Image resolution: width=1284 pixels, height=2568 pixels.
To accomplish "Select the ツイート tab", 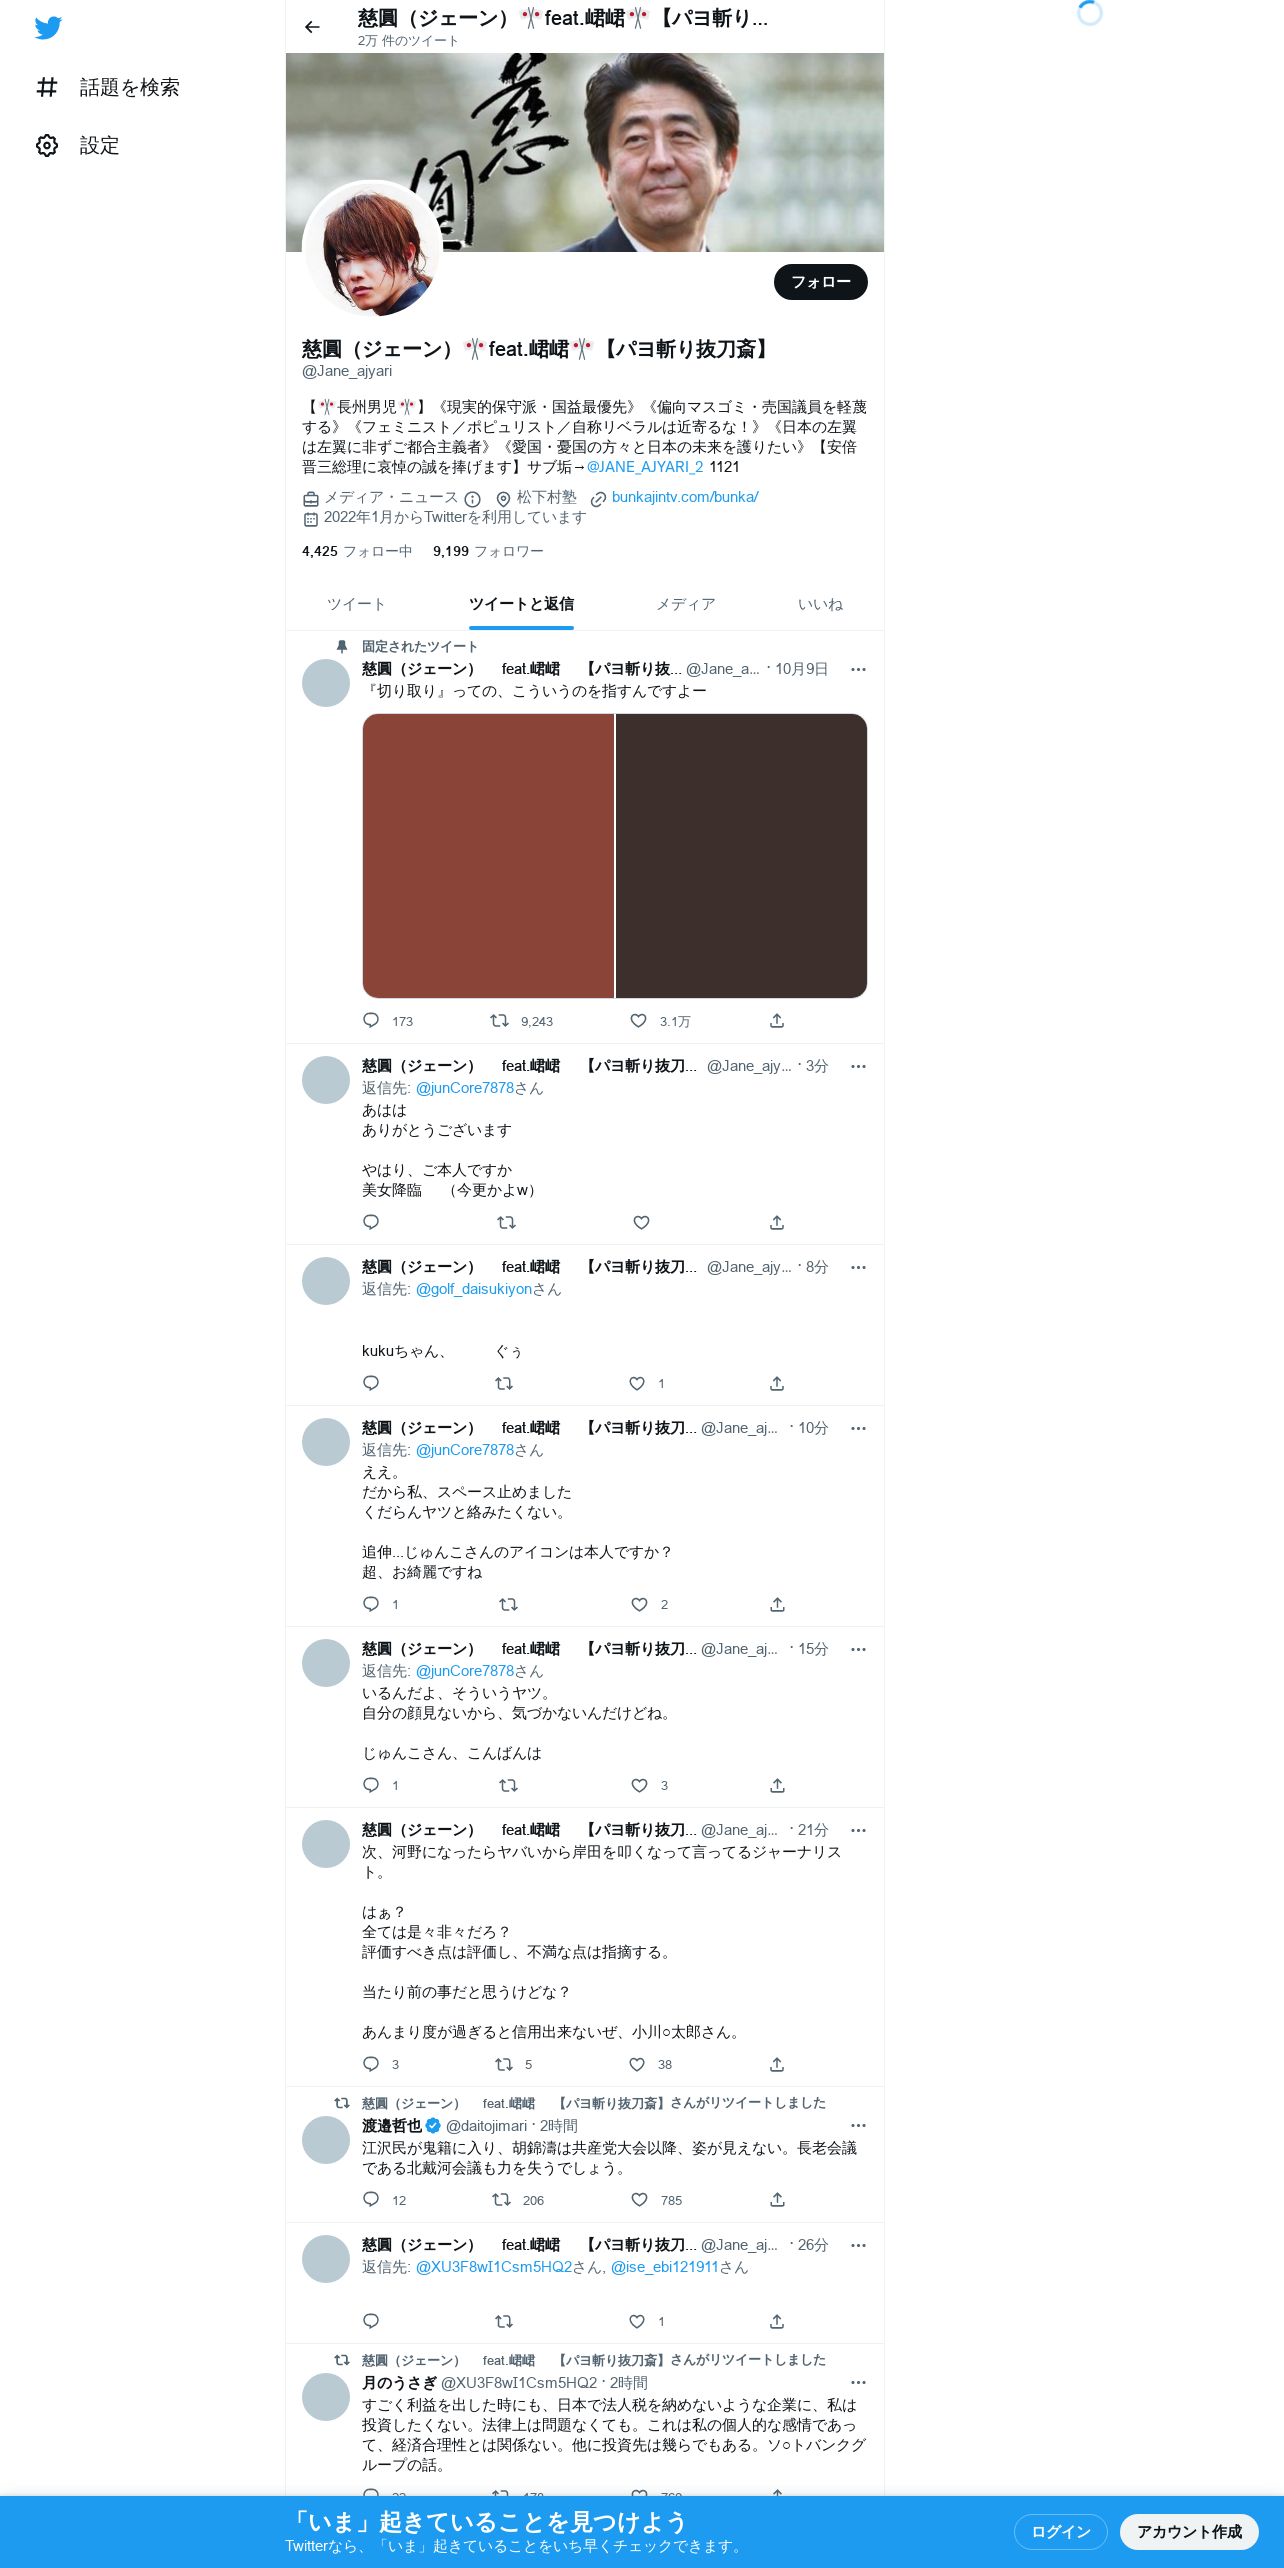I will (x=356, y=604).
